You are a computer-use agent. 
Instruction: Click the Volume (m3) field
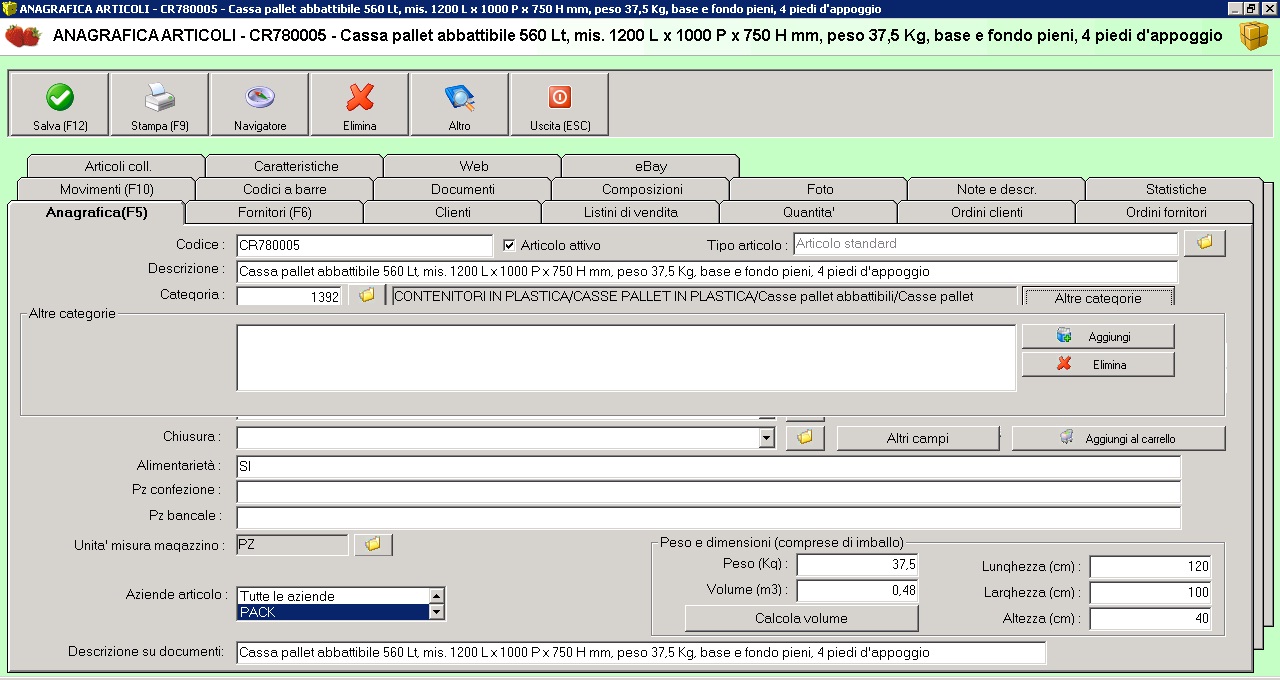[857, 591]
